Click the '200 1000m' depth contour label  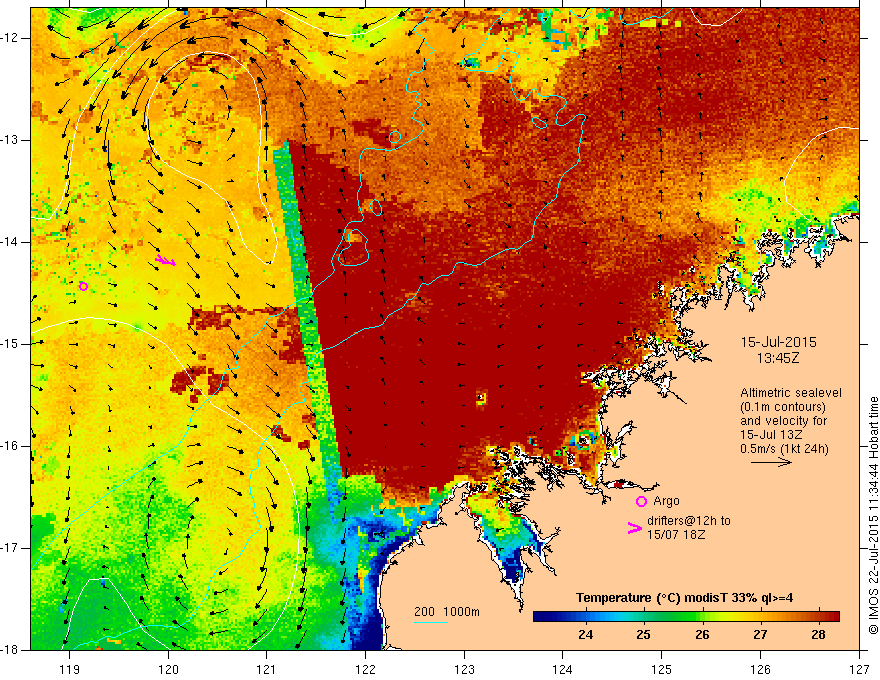coord(447,612)
